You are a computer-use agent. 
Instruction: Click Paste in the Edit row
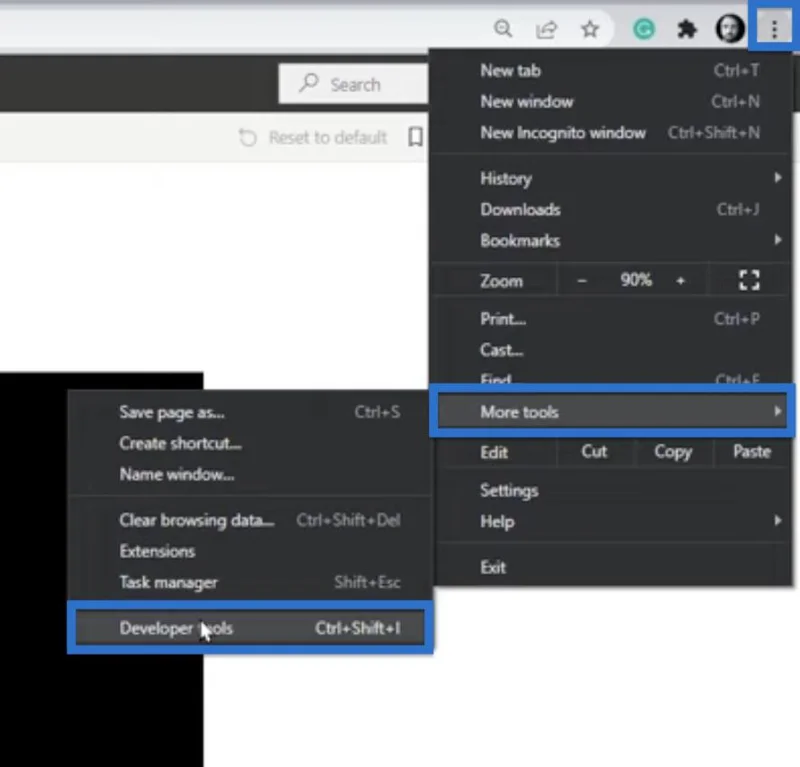click(752, 452)
